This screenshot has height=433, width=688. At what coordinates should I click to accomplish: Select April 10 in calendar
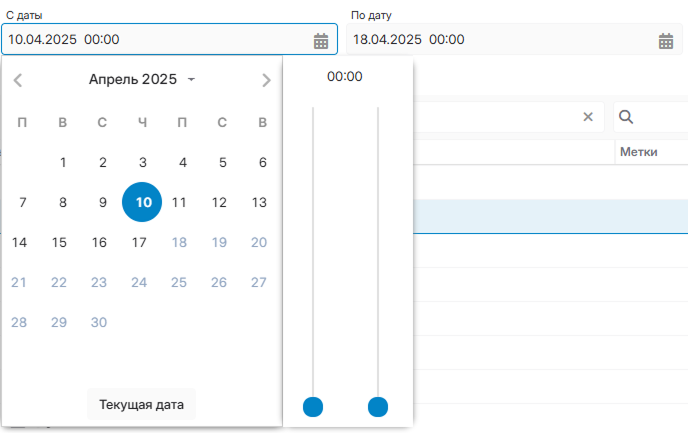point(142,202)
